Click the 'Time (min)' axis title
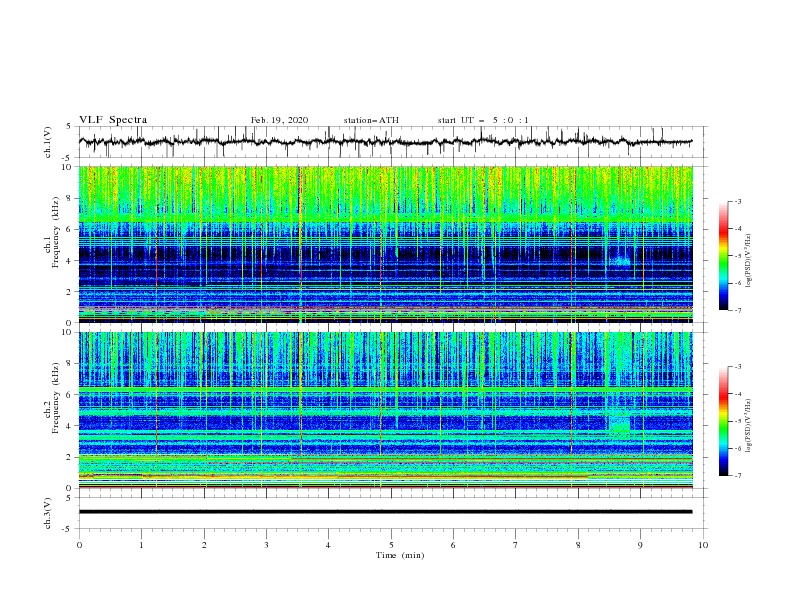792x612 pixels. [400, 555]
